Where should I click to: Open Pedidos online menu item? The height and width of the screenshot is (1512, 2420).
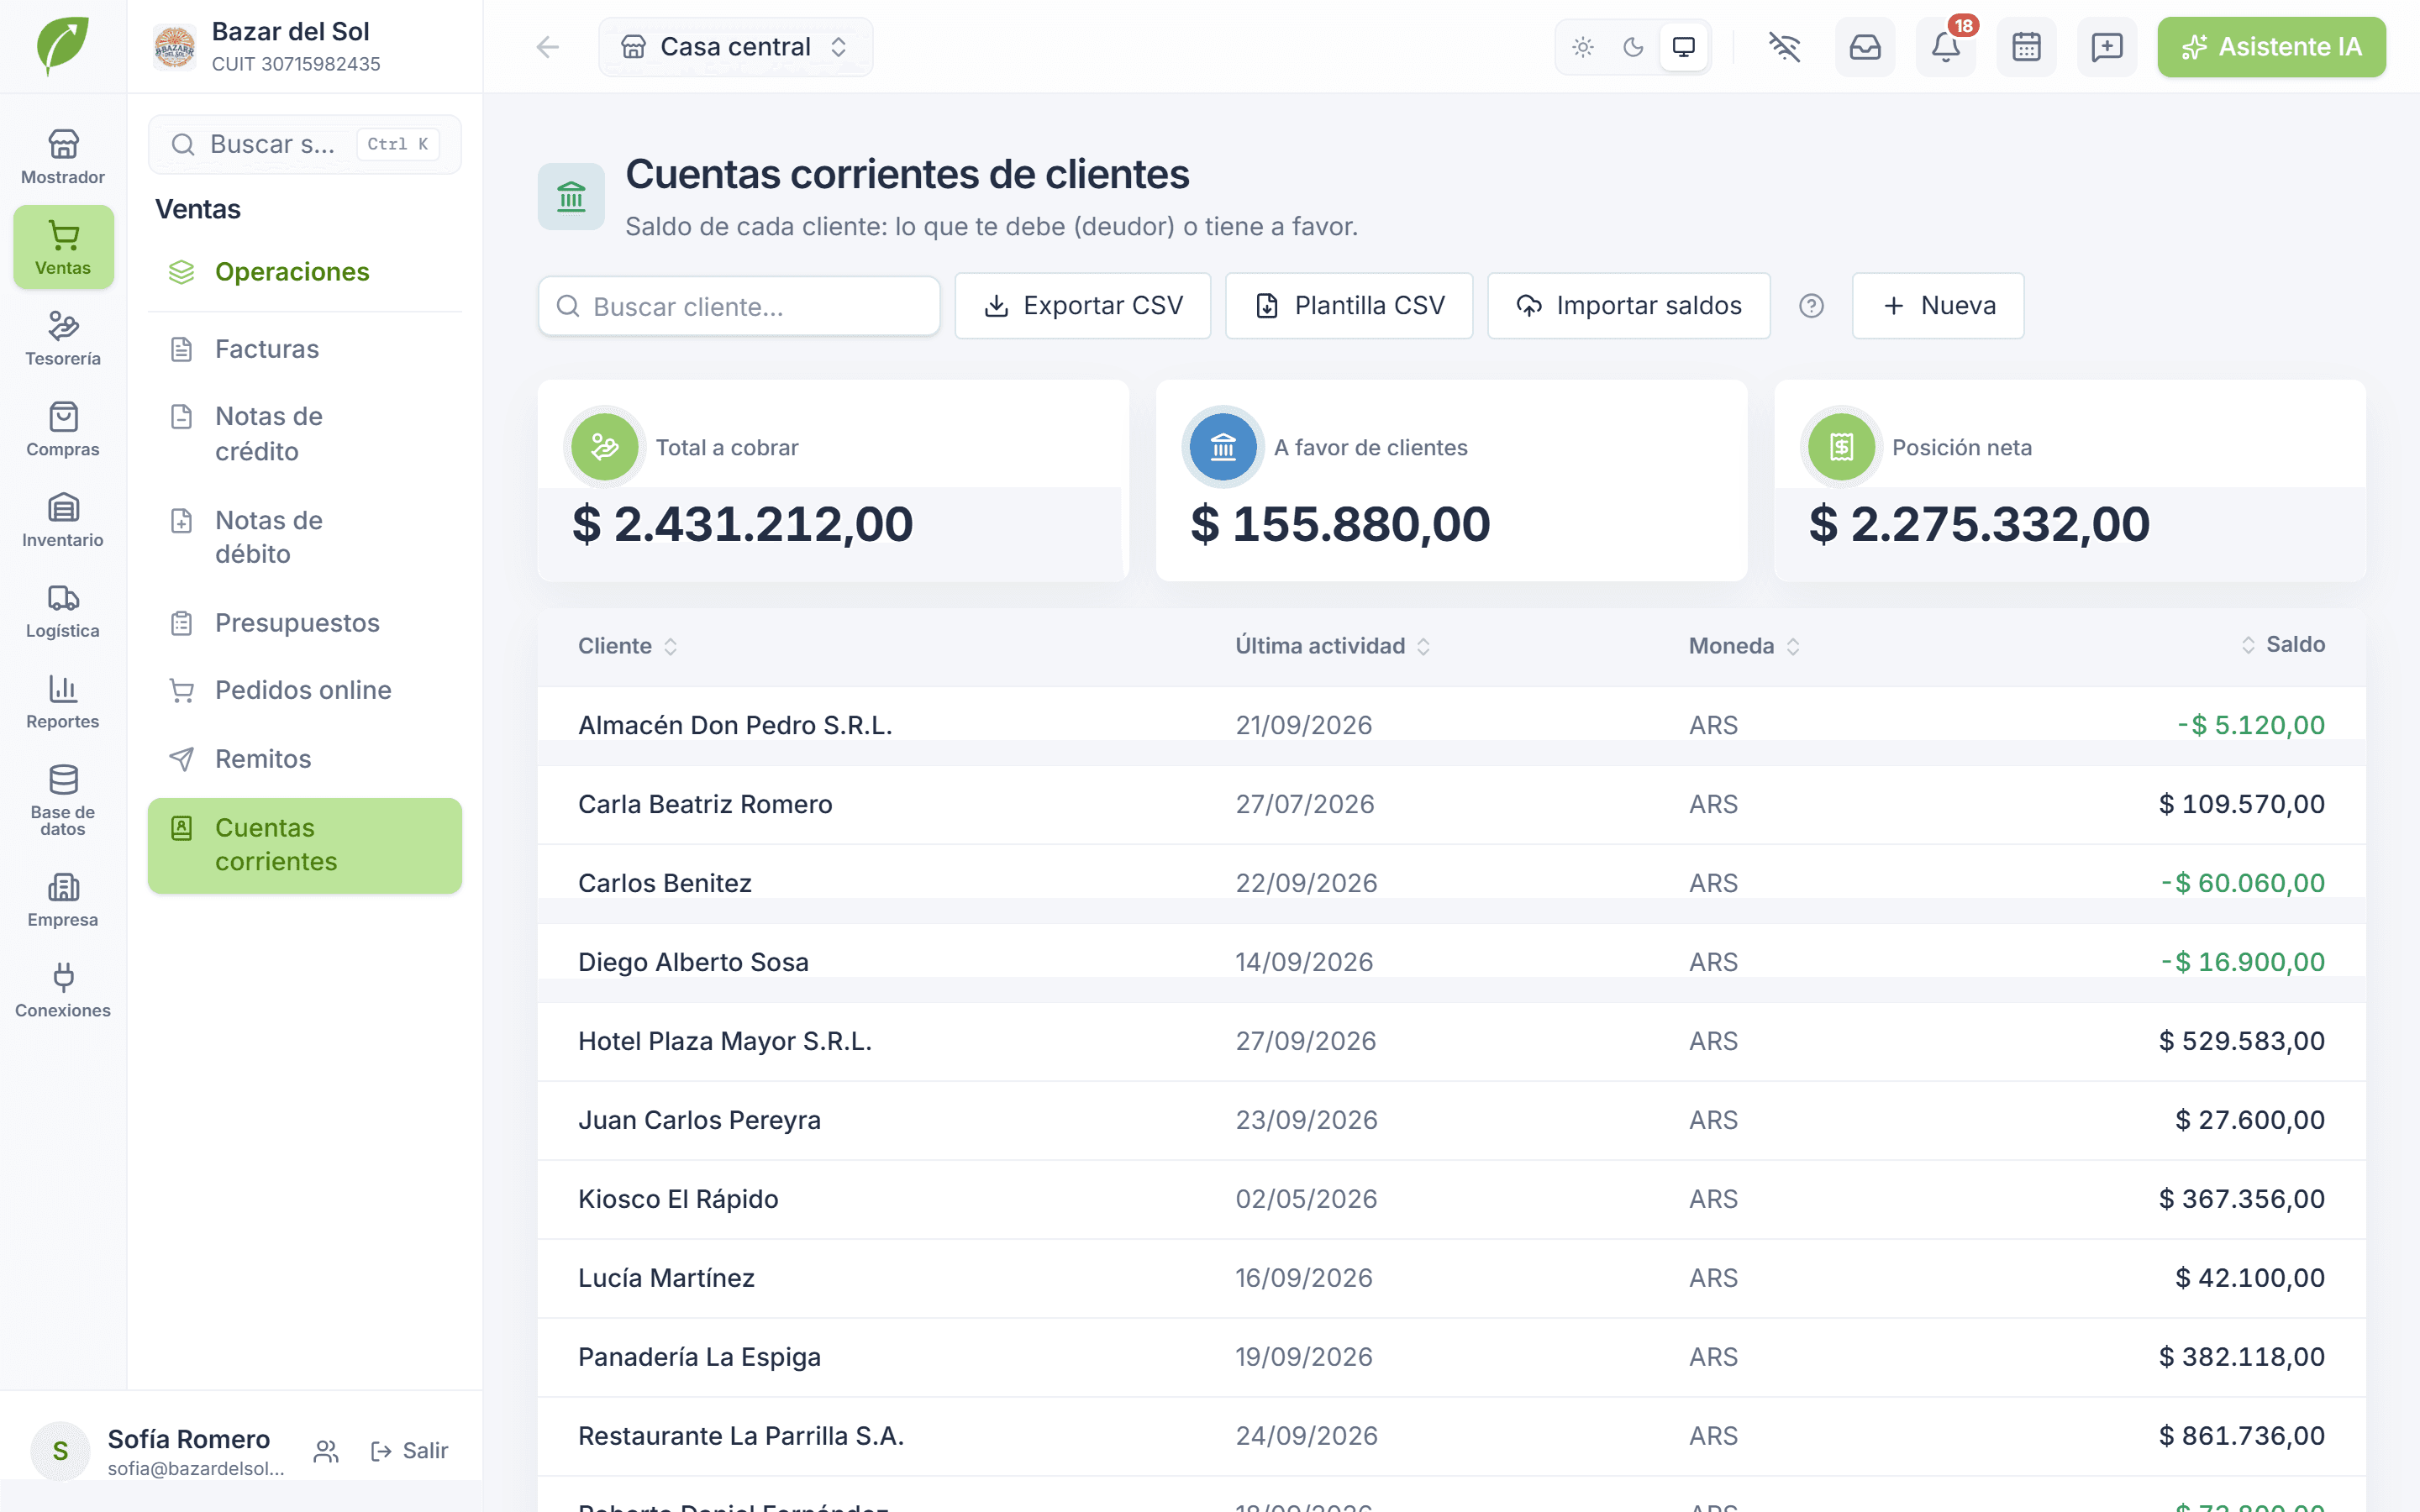[x=305, y=690]
